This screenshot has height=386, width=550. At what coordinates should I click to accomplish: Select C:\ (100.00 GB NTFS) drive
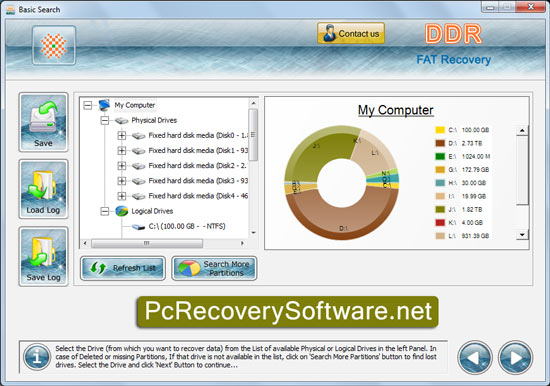187,226
